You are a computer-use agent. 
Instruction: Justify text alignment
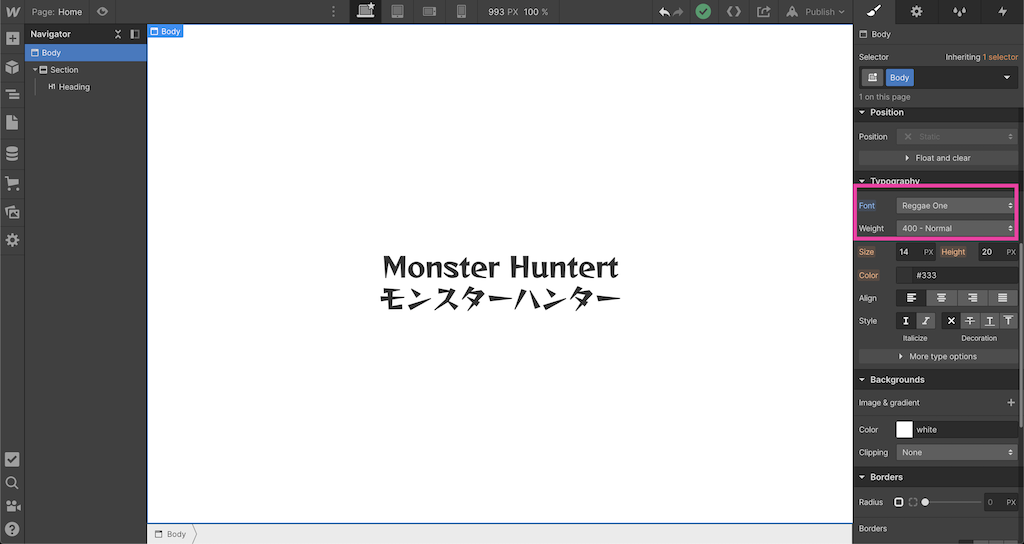click(1002, 298)
